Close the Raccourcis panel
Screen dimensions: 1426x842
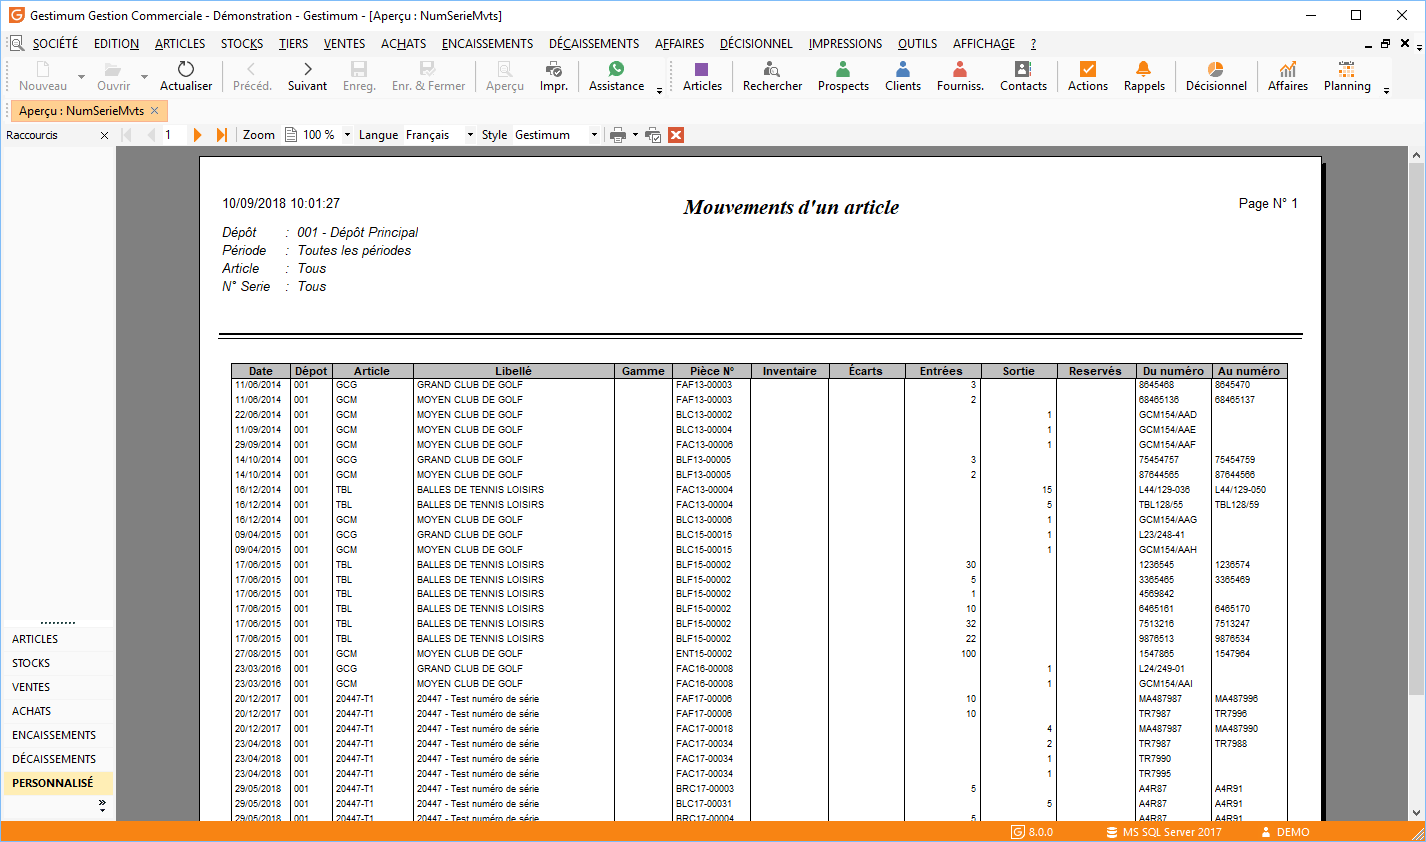(104, 135)
